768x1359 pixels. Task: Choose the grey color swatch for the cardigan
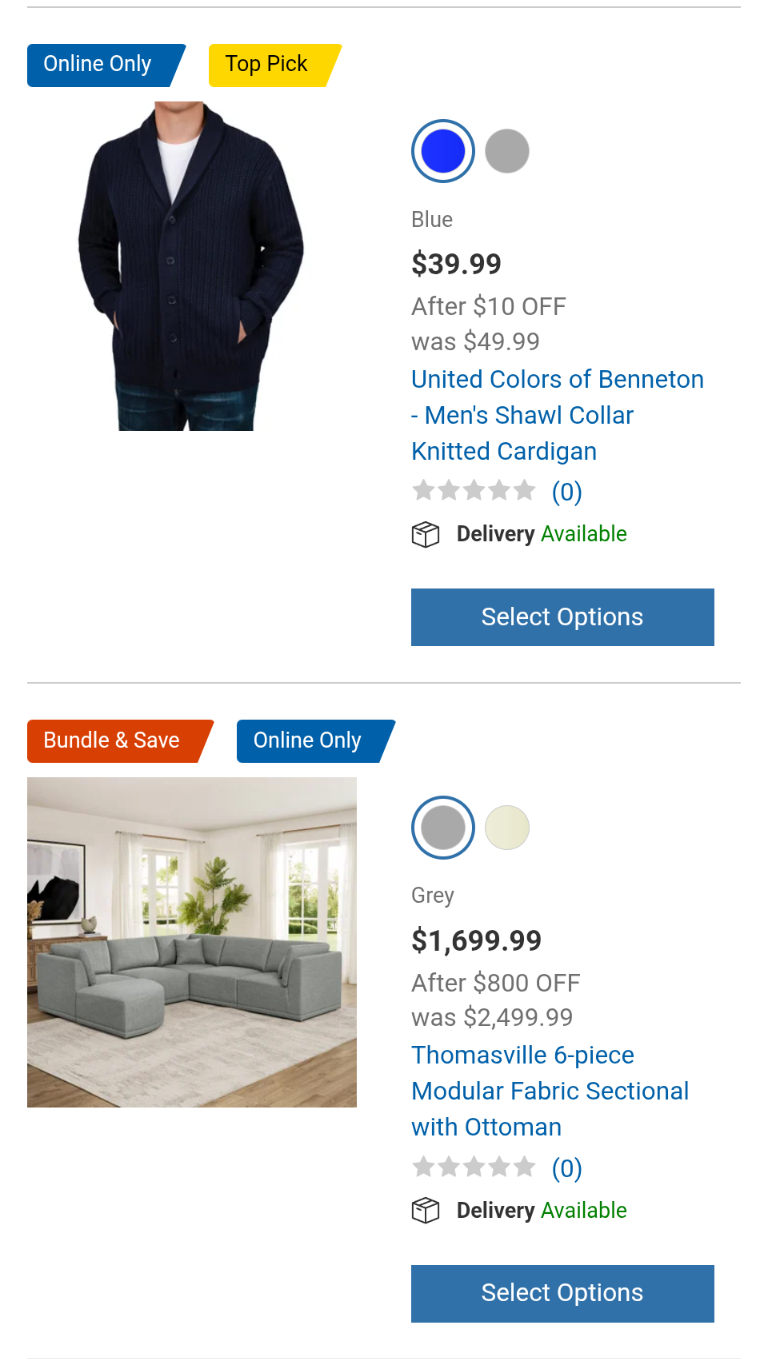pos(507,152)
